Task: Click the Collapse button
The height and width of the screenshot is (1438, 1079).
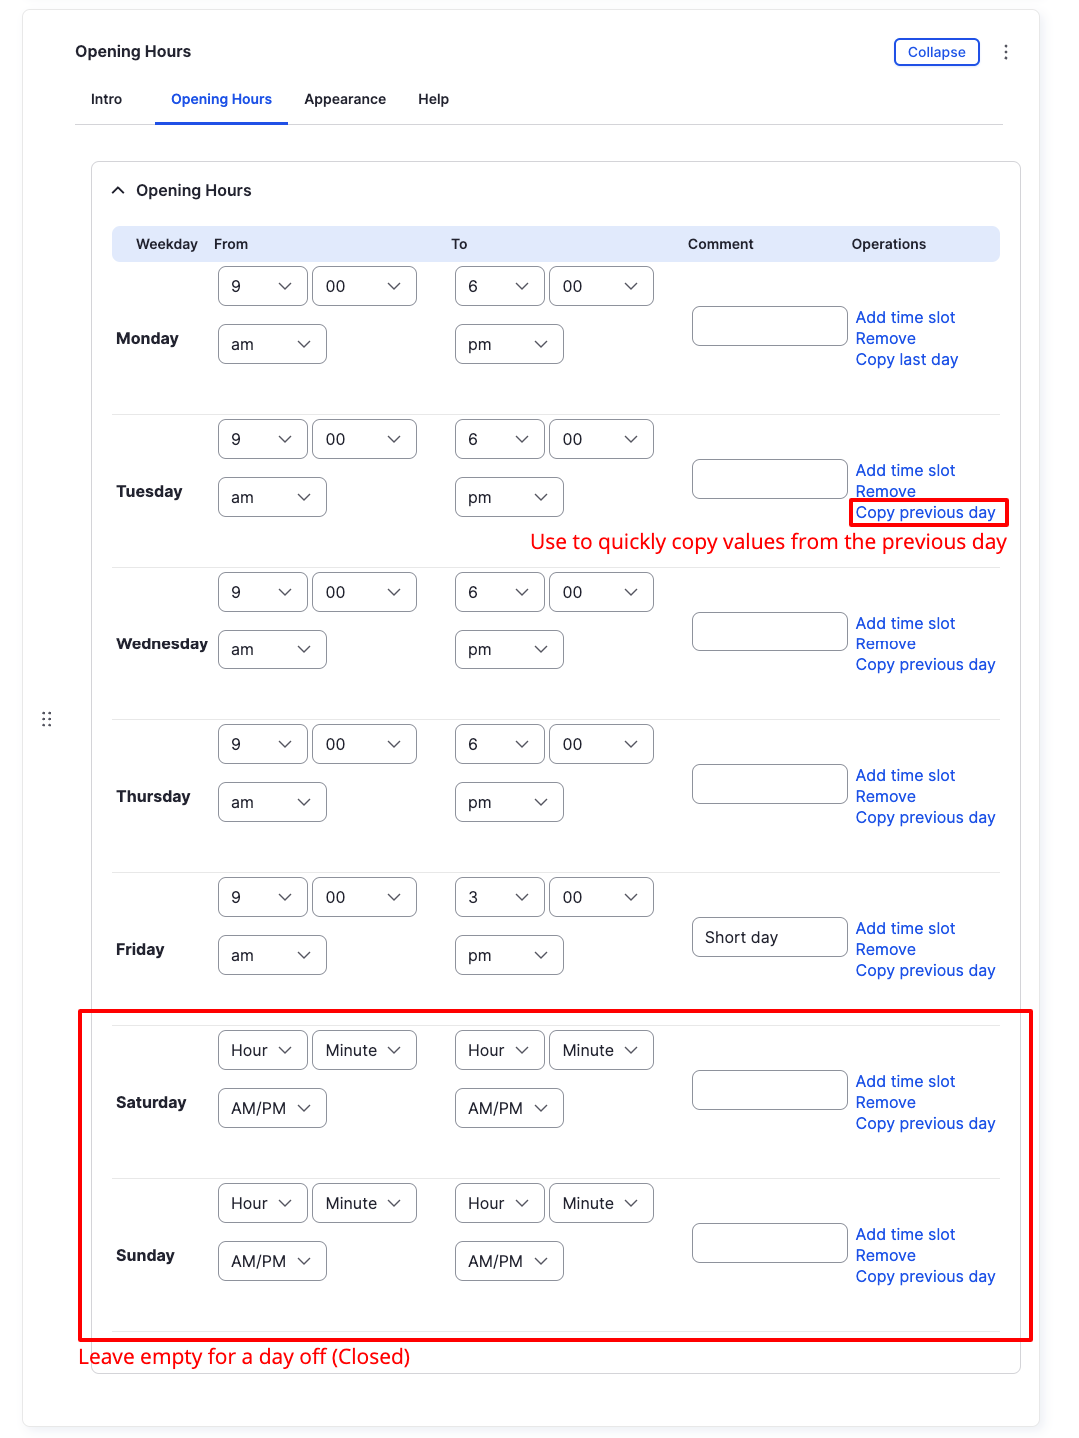Action: click(936, 51)
